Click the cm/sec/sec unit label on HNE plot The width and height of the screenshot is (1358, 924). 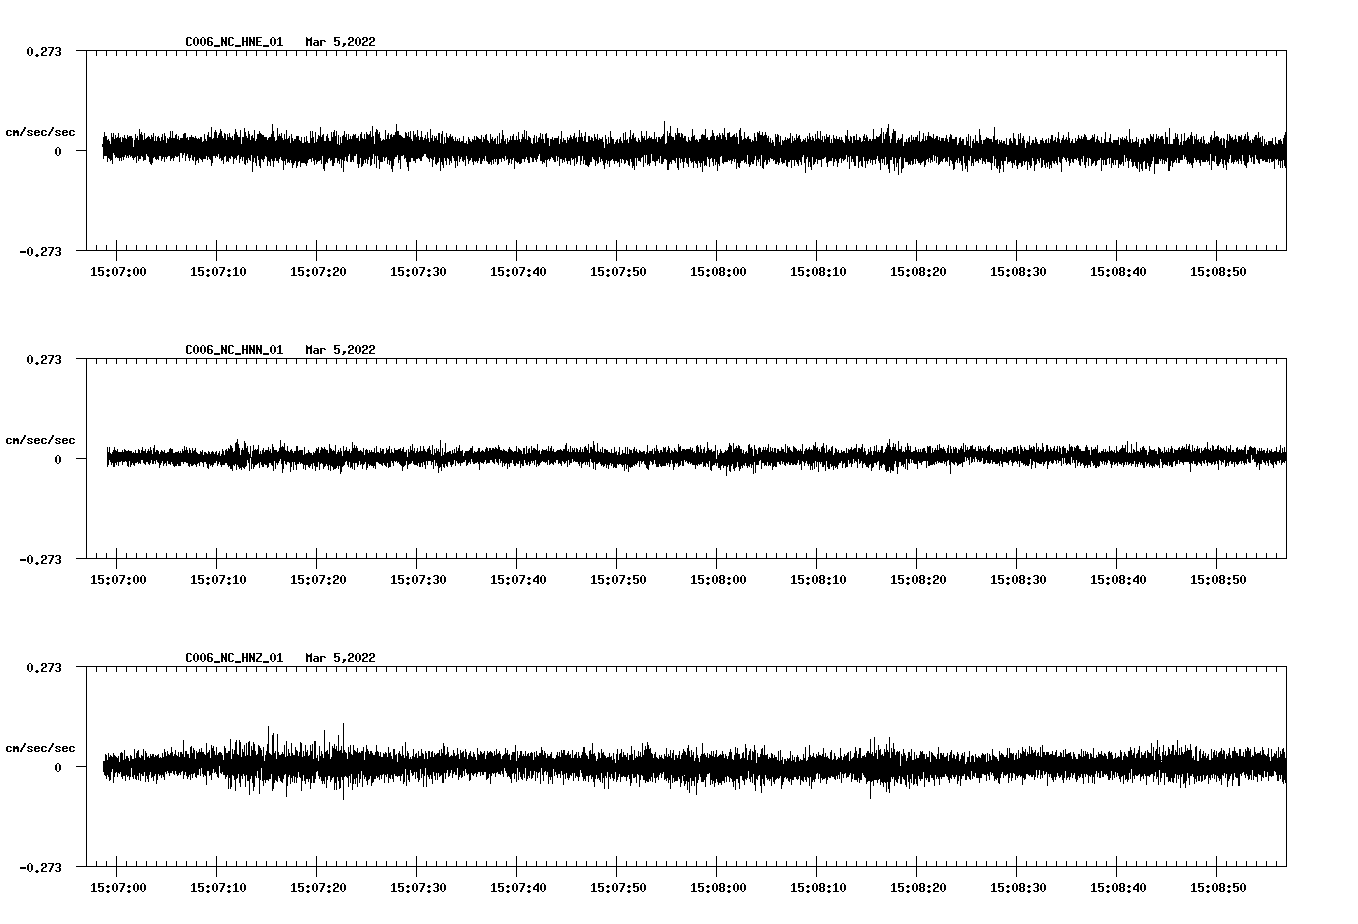[40, 133]
